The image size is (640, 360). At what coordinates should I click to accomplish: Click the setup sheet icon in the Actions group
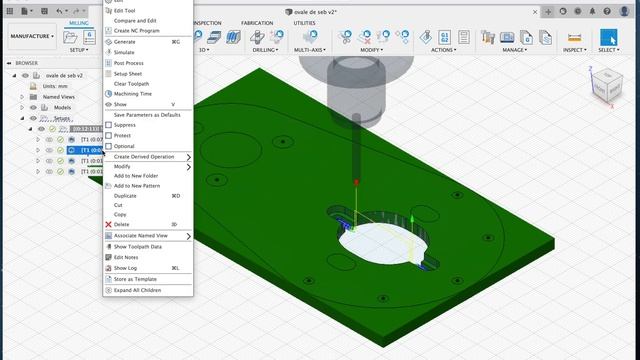(x=464, y=37)
